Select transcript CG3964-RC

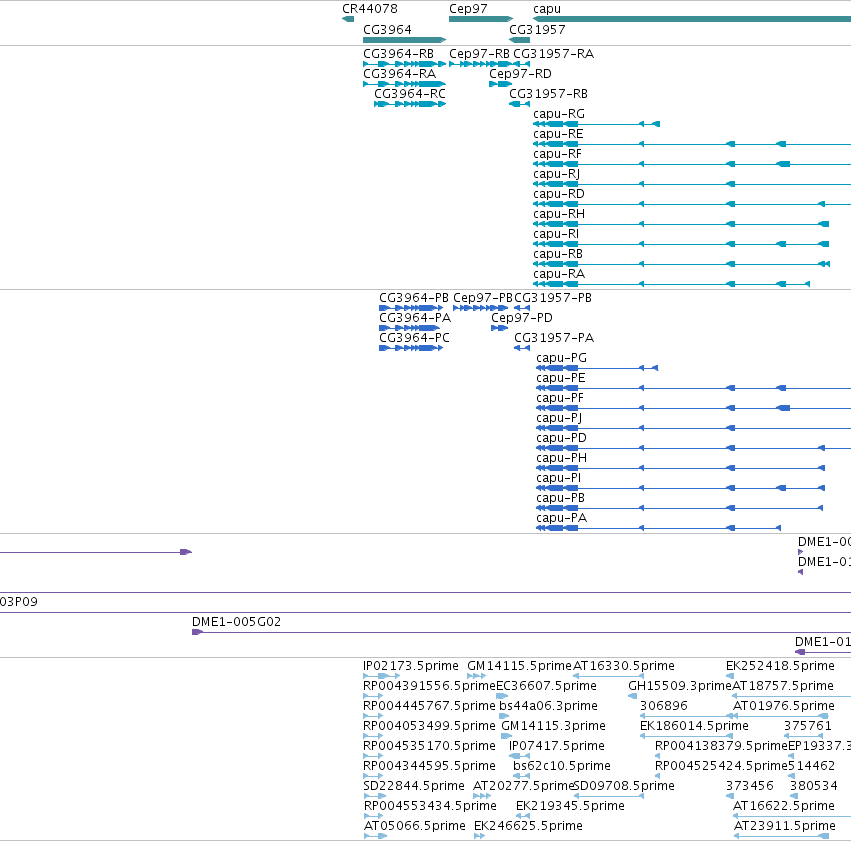click(410, 104)
